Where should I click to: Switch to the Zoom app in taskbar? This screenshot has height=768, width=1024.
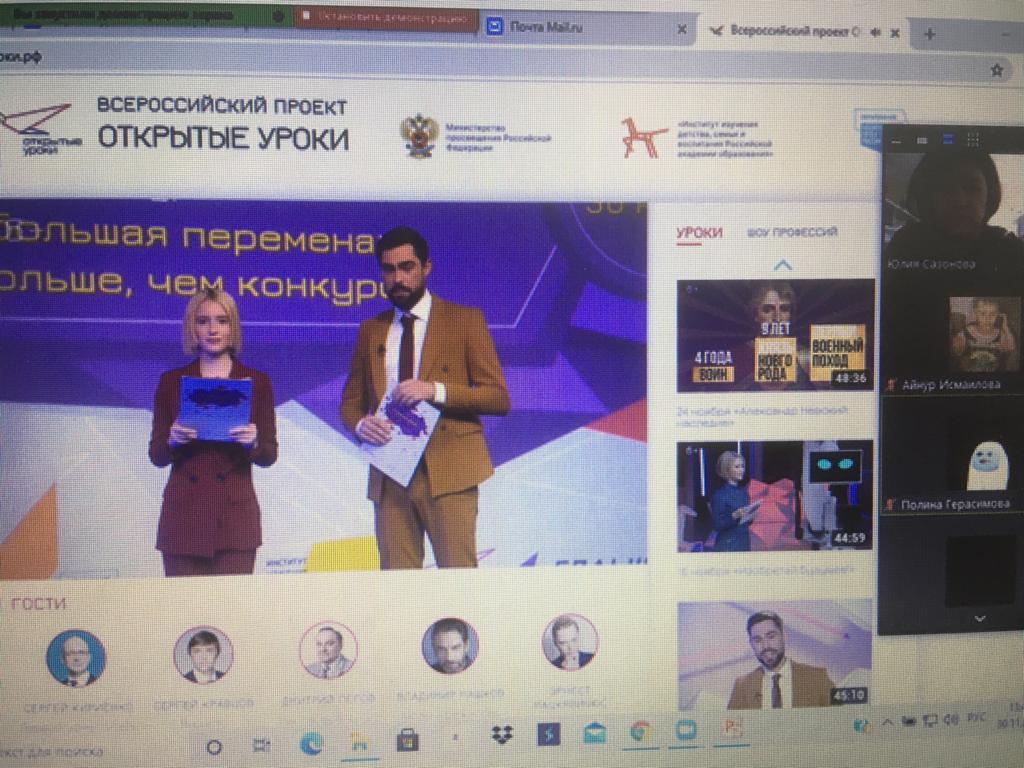point(686,729)
